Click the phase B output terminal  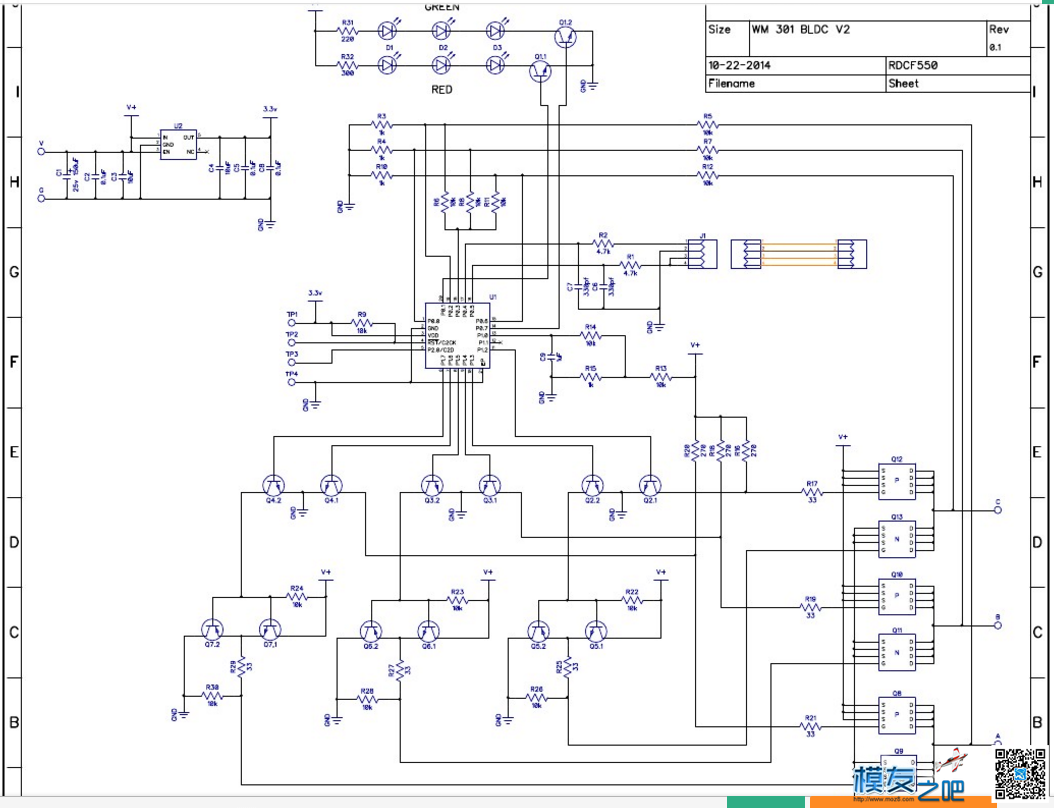pos(998,625)
